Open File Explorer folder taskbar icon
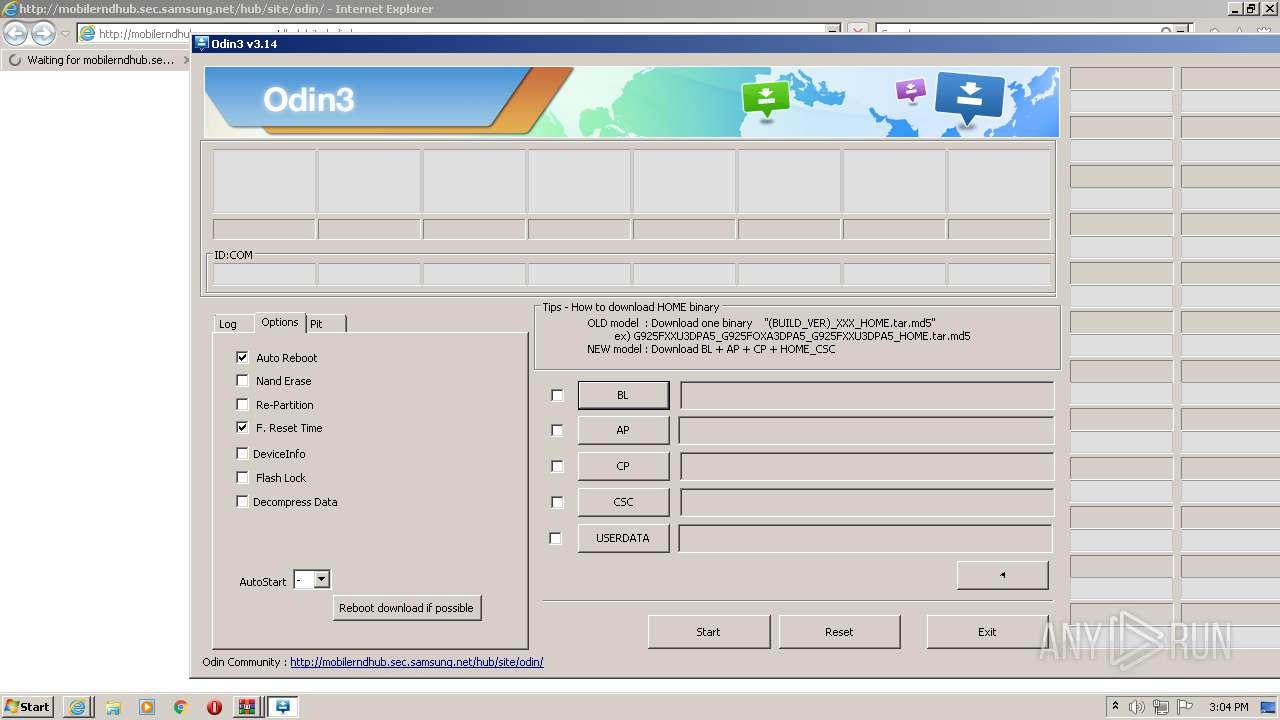The width and height of the screenshot is (1280, 720). click(112, 707)
